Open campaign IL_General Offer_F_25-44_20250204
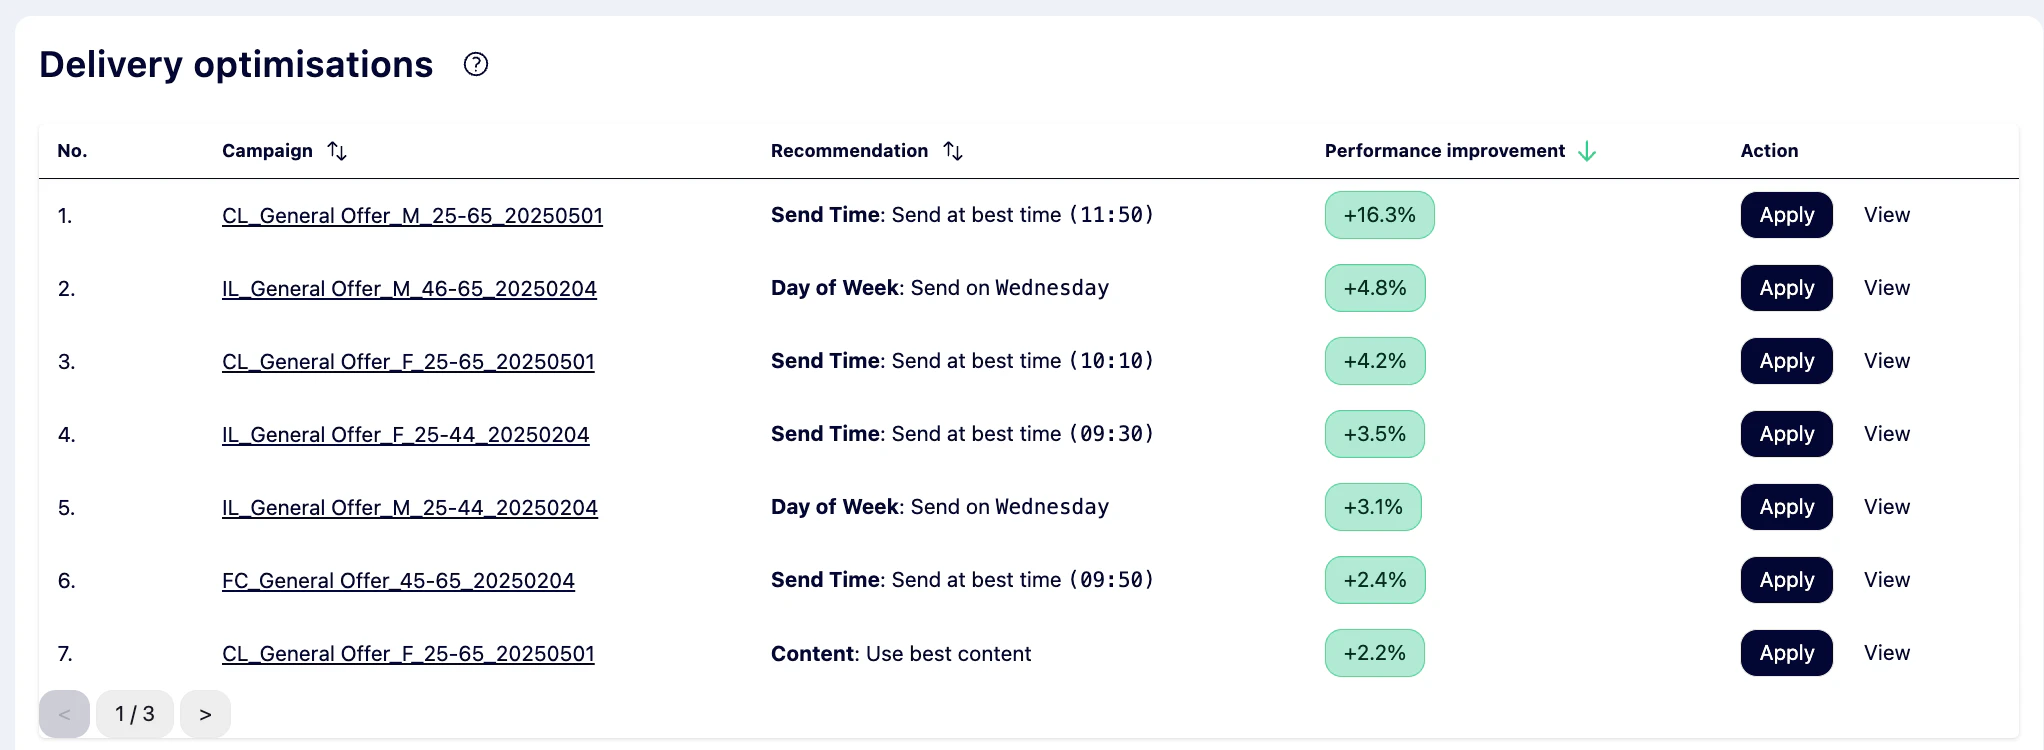This screenshot has height=750, width=2044. coord(406,434)
